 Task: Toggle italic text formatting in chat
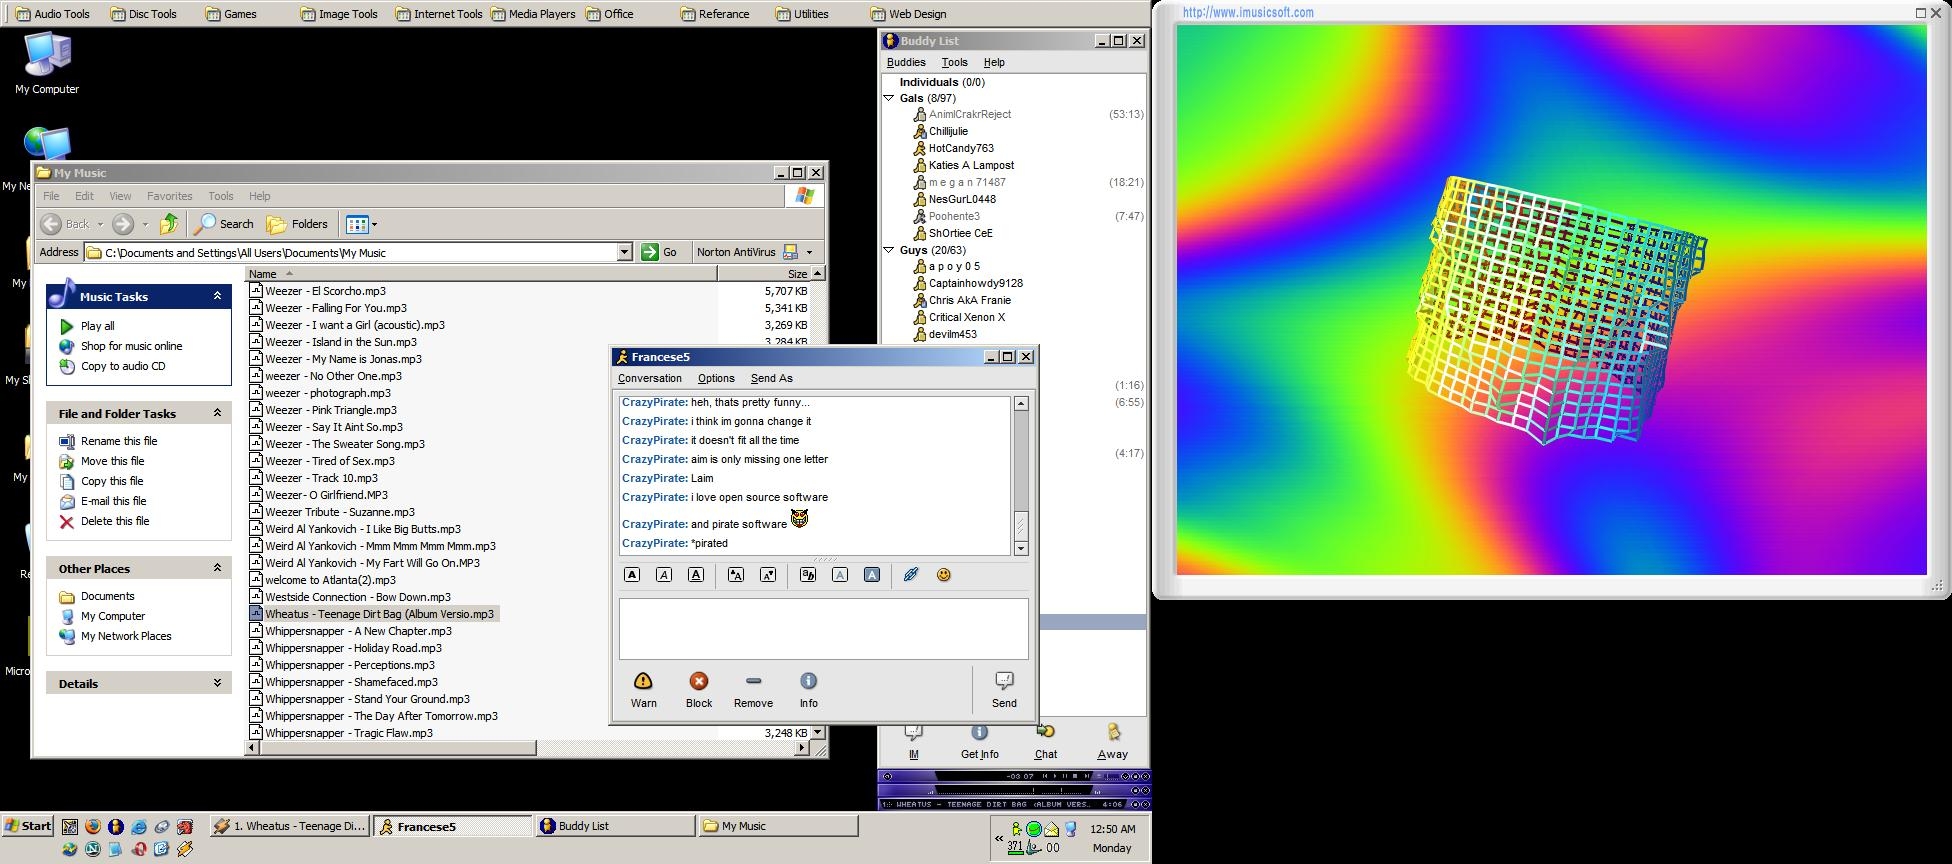tap(664, 575)
